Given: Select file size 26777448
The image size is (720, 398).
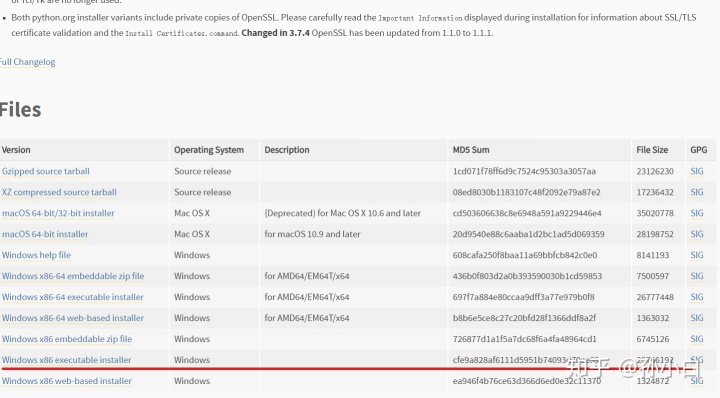Looking at the screenshot, I should 655,297.
